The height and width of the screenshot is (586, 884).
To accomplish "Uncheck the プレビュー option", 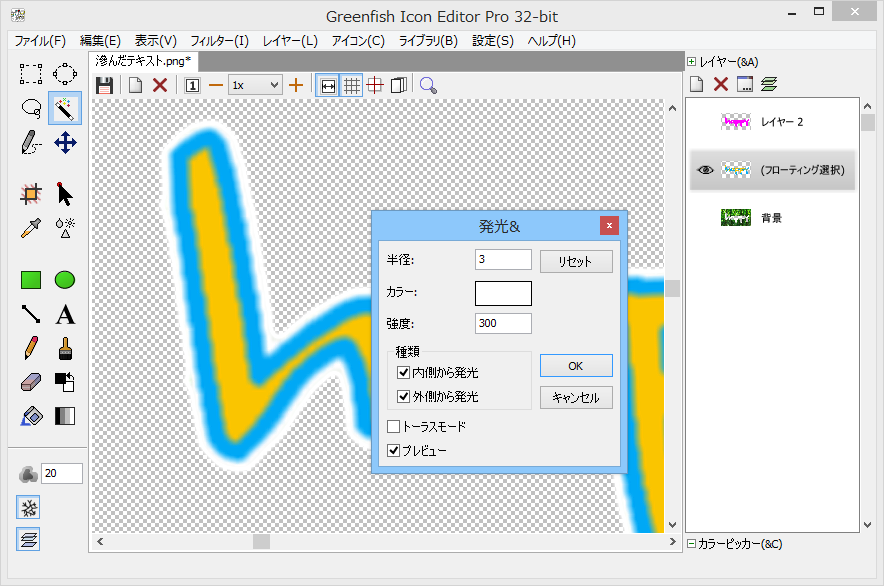I will coord(394,450).
